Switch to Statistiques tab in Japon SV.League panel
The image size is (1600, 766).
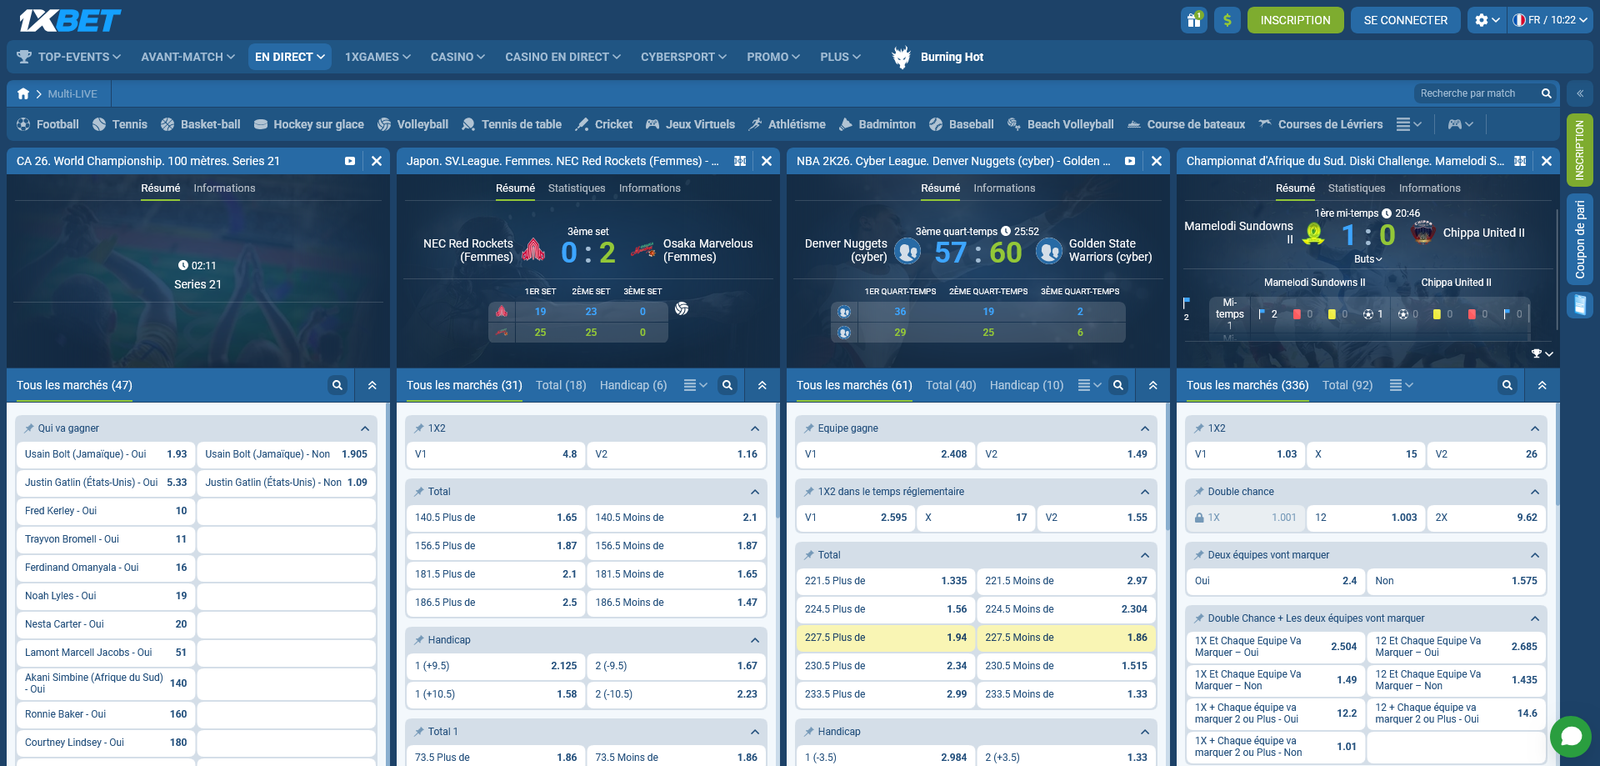pyautogui.click(x=577, y=188)
